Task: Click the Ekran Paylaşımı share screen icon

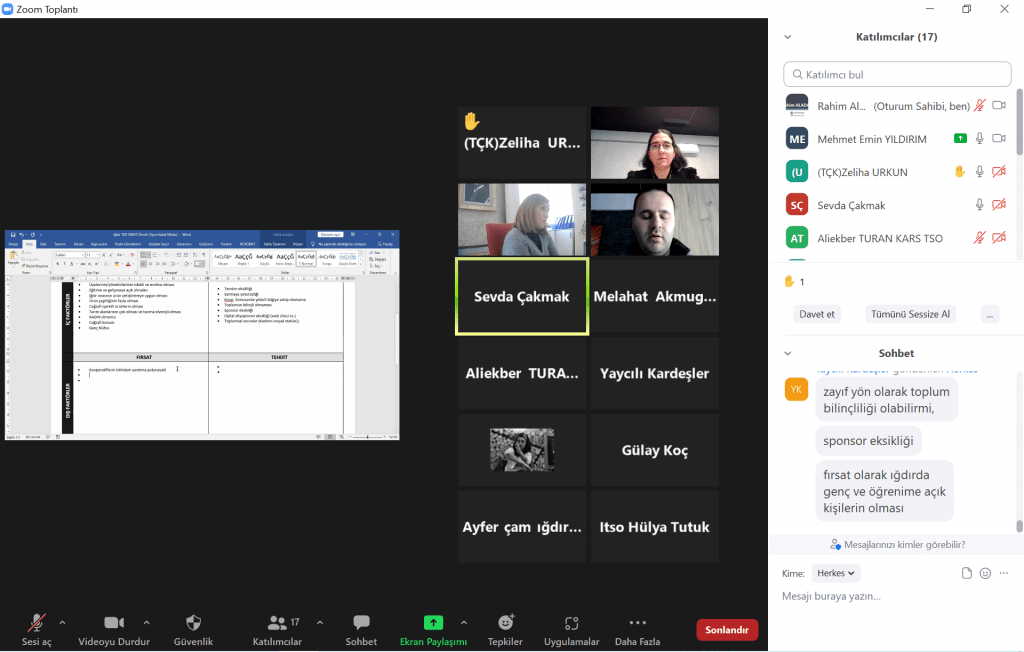Action: 433,623
